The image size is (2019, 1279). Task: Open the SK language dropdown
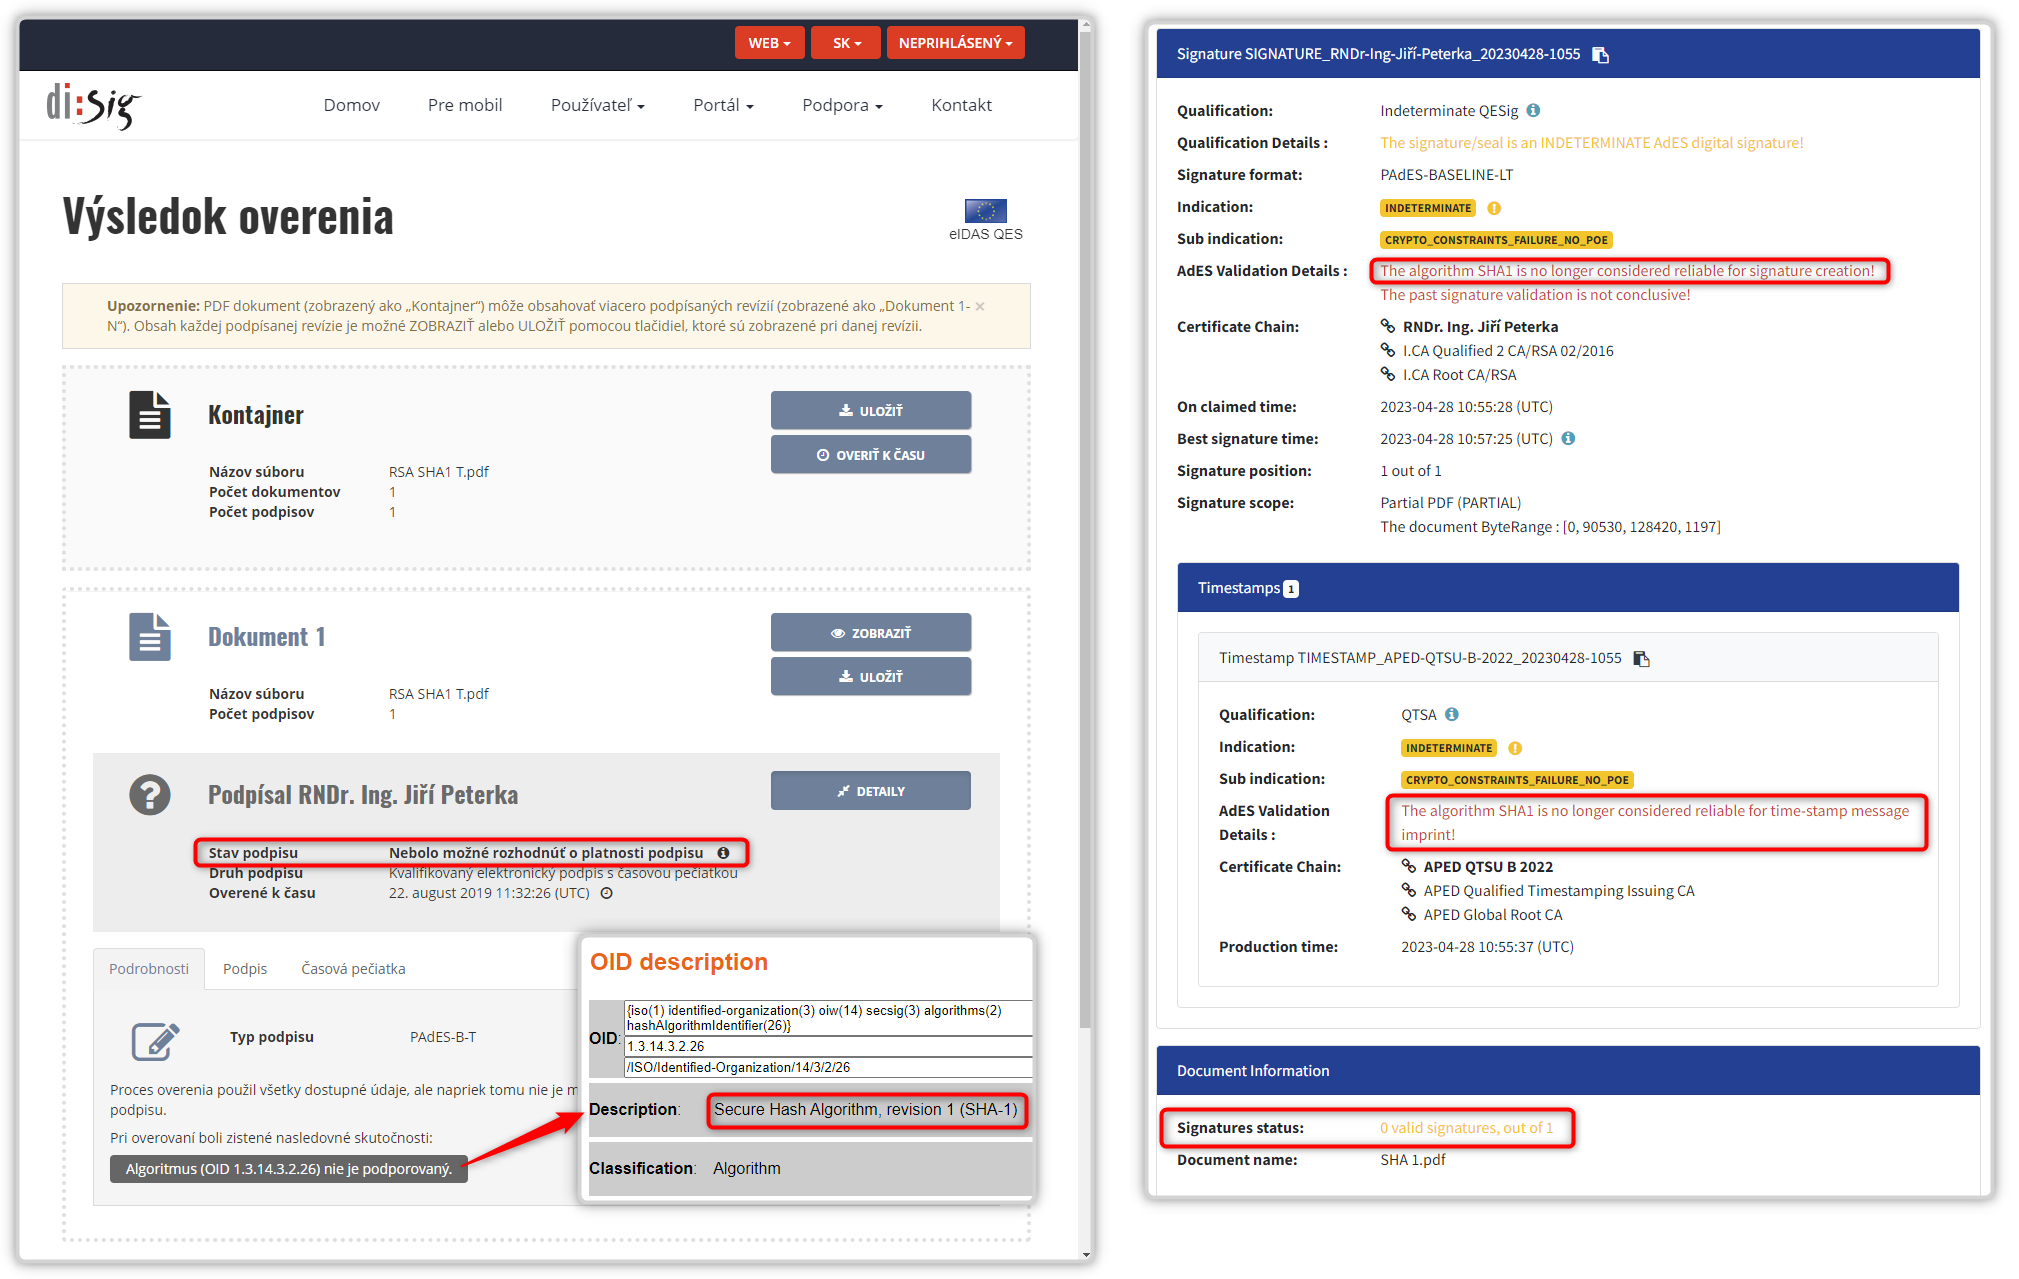coord(846,43)
